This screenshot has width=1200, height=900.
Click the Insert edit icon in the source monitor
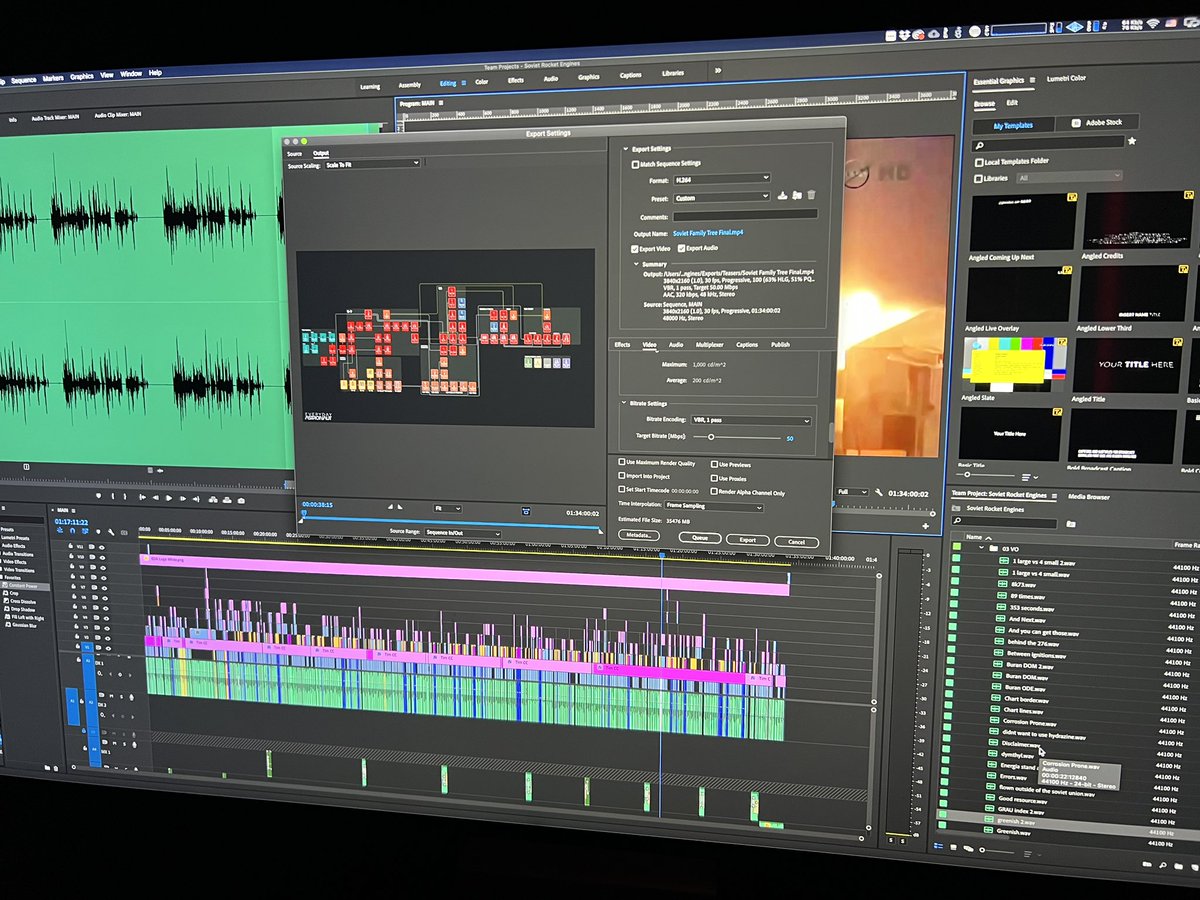213,498
